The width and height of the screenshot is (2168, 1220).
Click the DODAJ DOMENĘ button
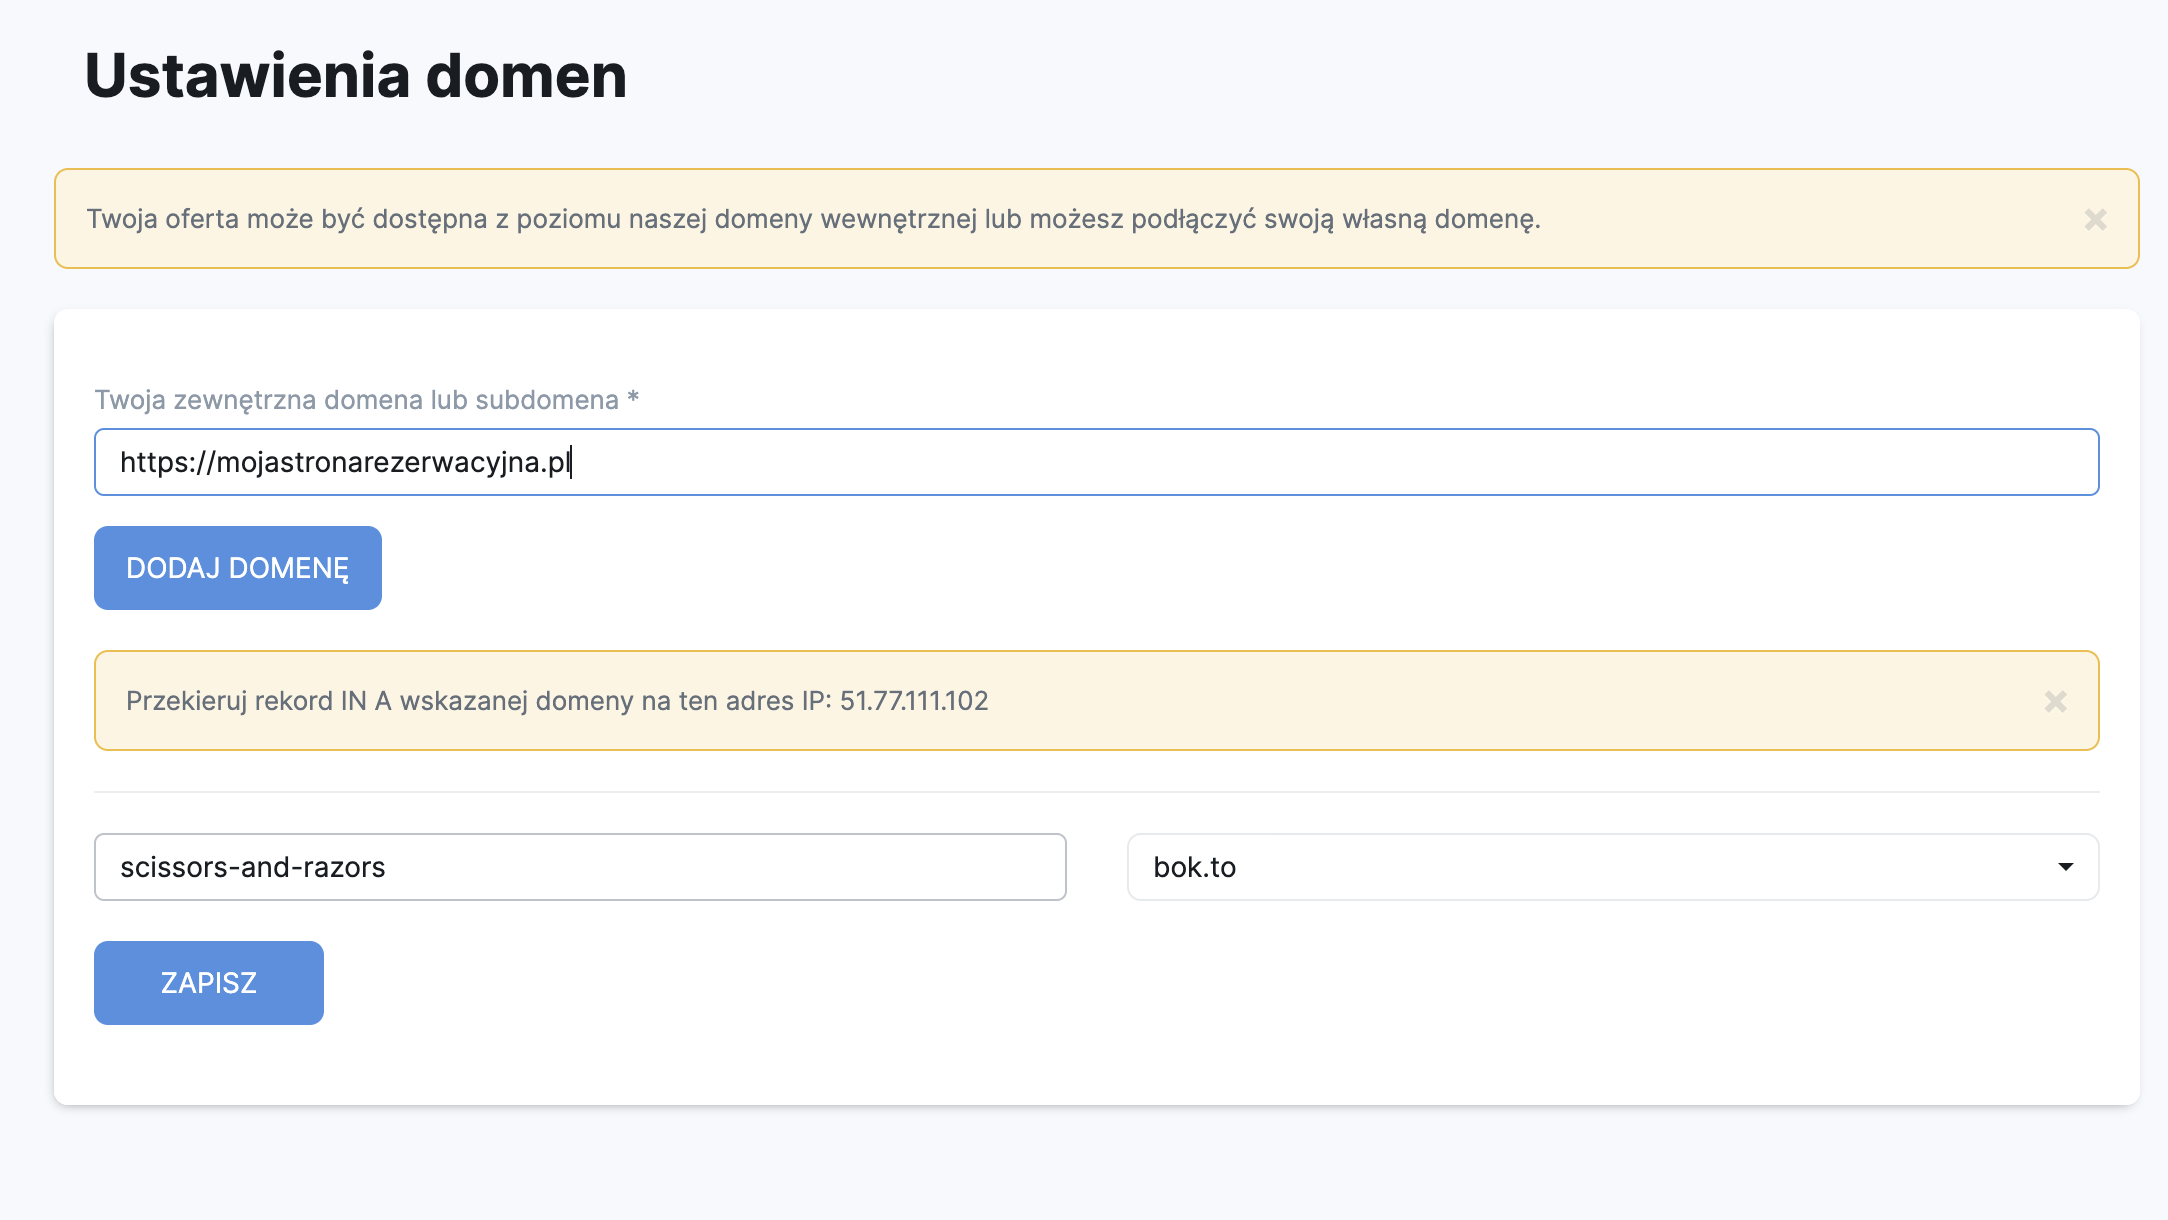click(x=238, y=568)
